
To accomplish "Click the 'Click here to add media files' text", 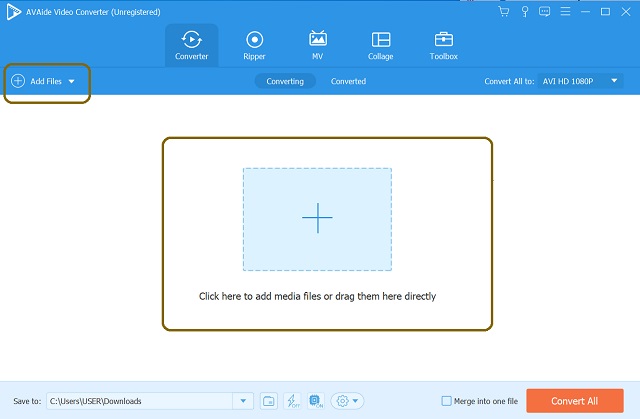I will pyautogui.click(x=317, y=296).
